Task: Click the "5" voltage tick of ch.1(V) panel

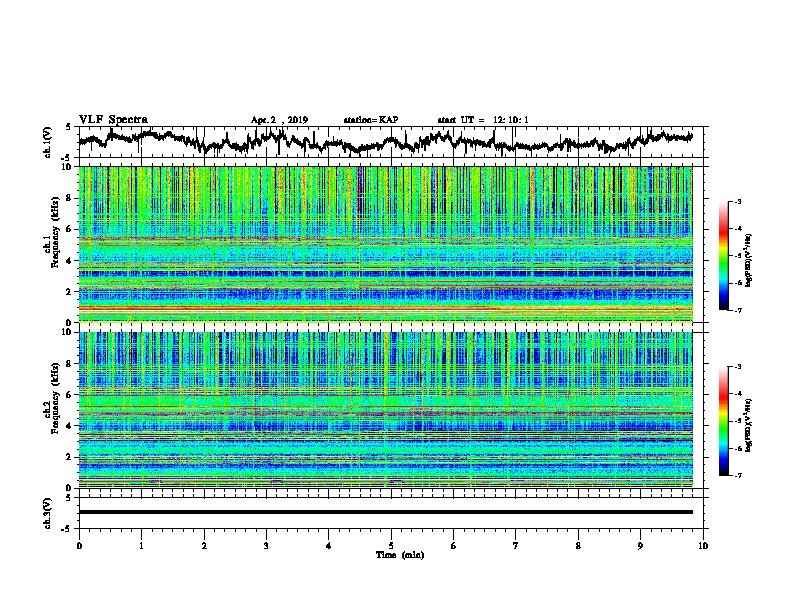Action: coord(68,127)
